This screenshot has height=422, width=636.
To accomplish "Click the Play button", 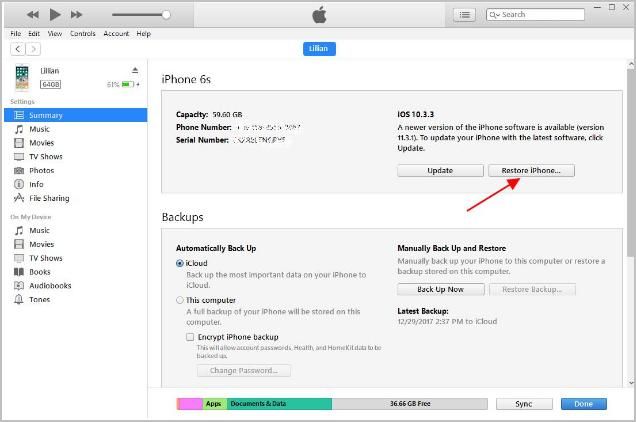I will point(55,14).
